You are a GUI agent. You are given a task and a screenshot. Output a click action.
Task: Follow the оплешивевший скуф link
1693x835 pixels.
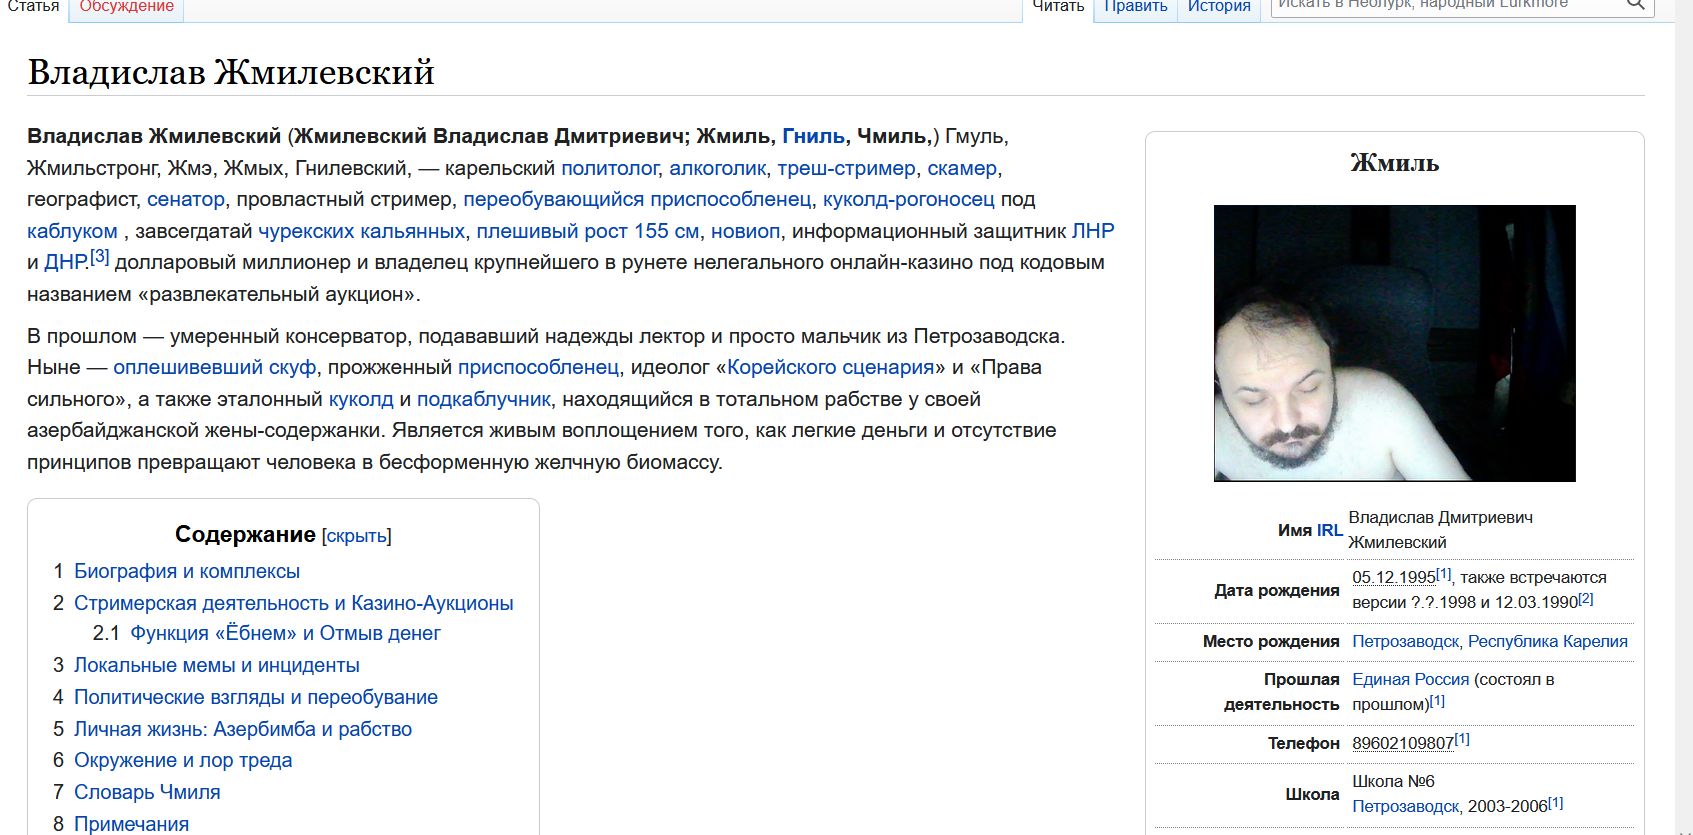(x=215, y=367)
